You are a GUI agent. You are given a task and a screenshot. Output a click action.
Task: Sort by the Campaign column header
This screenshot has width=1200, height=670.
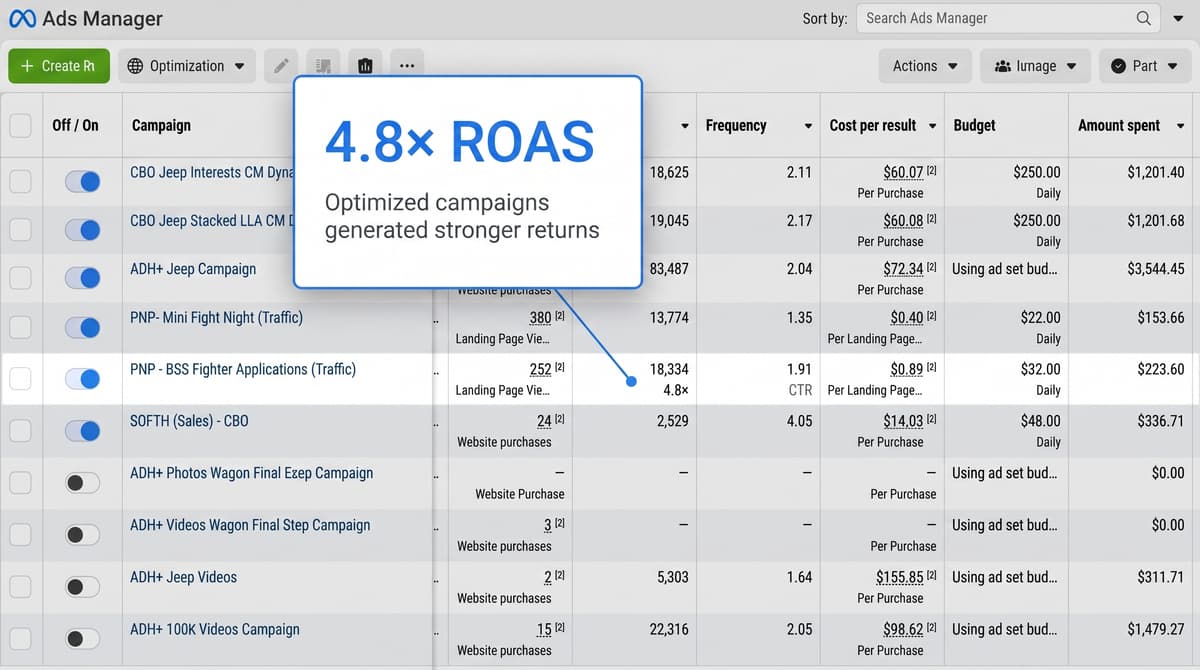tap(161, 126)
